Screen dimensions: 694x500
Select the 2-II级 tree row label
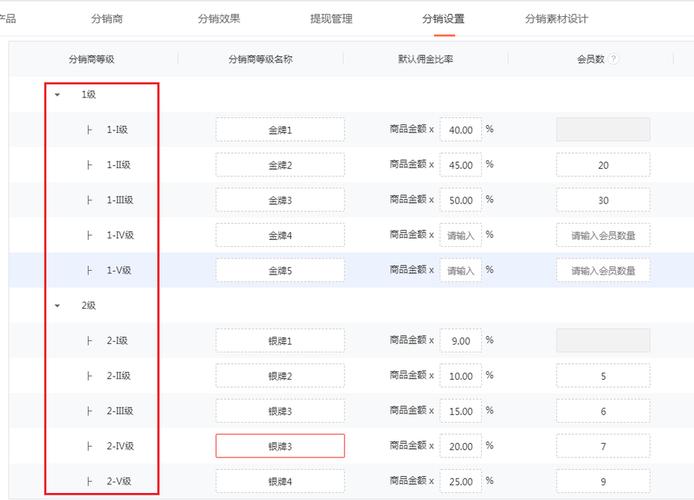point(119,376)
